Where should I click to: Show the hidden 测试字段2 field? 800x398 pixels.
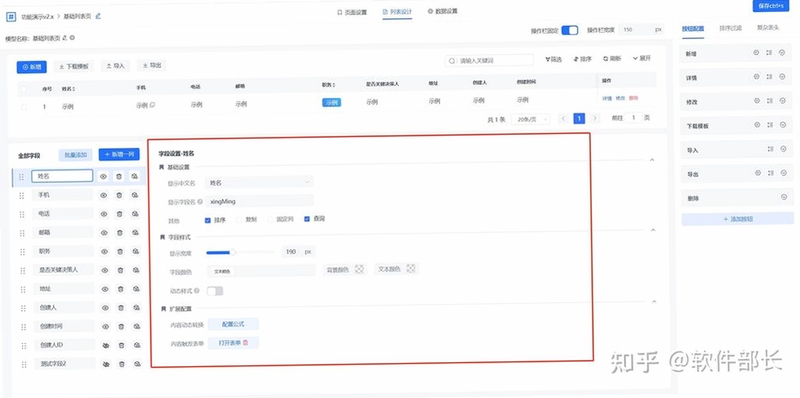106,364
